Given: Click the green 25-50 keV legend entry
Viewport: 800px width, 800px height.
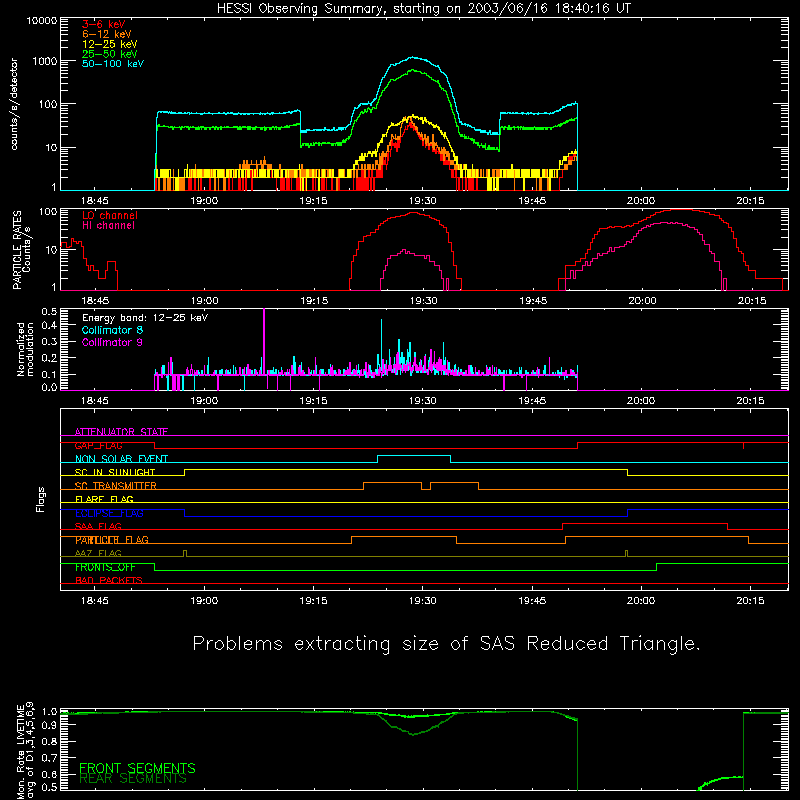Looking at the screenshot, I should pos(110,54).
